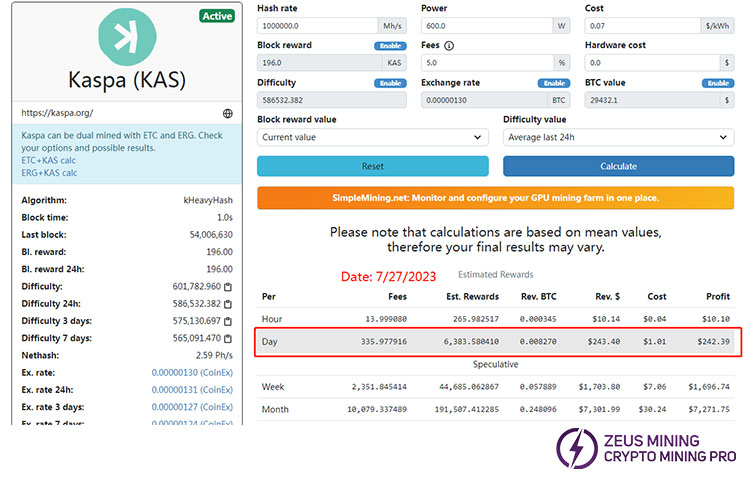Click the globe icon beside kaspa.org

[228, 114]
